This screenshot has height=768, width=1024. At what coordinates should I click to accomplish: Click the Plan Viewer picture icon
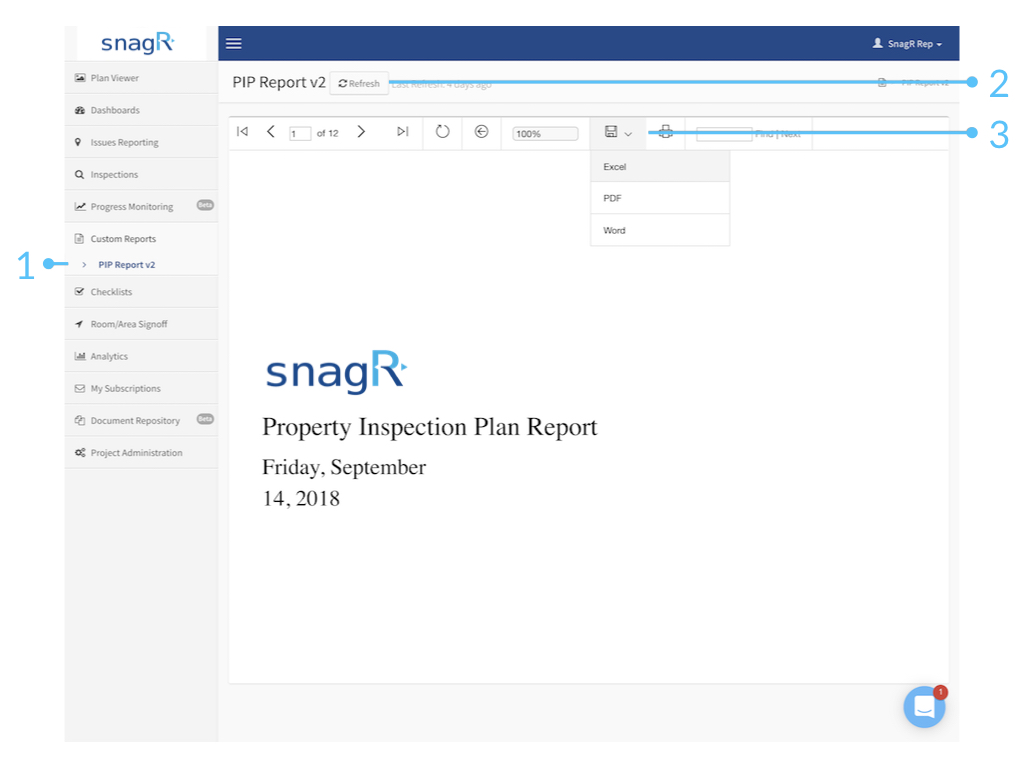[x=80, y=78]
